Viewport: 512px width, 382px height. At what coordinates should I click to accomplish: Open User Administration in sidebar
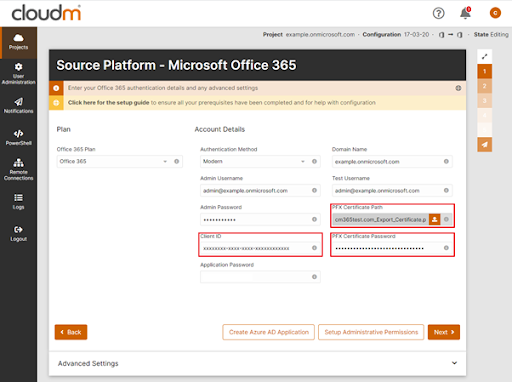pyautogui.click(x=18, y=74)
